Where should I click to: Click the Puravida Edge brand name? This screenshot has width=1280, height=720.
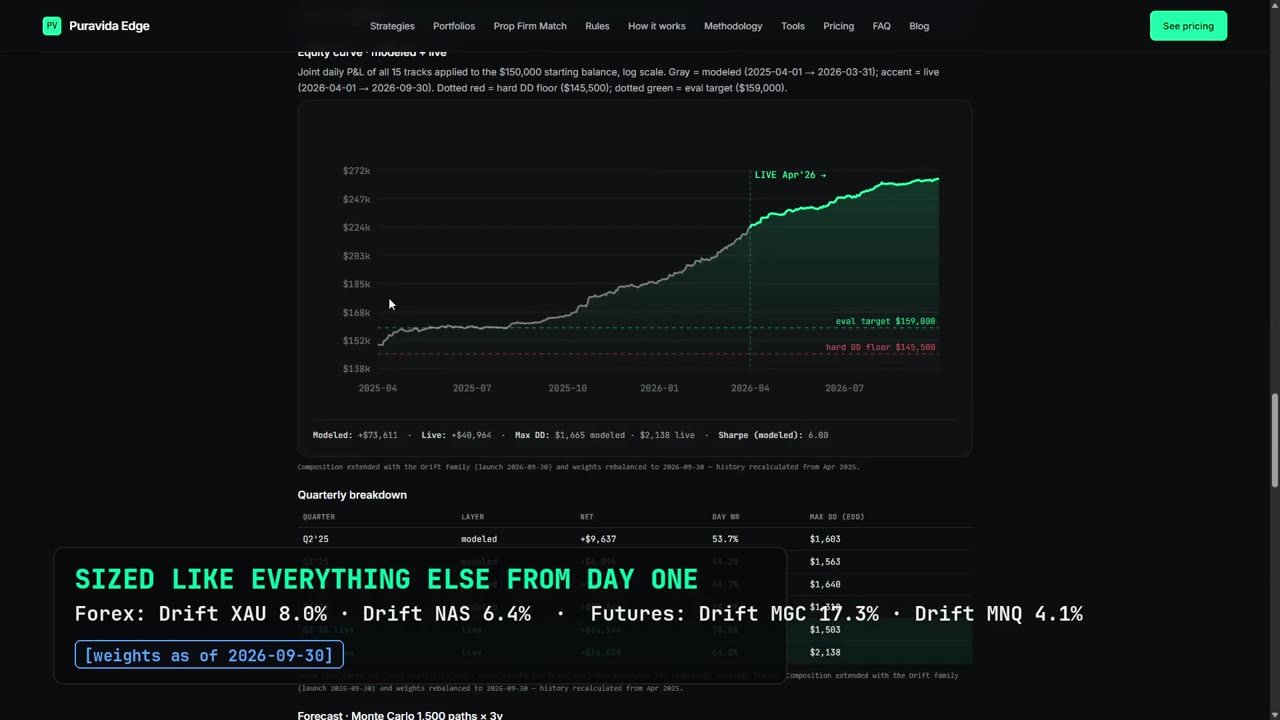109,26
